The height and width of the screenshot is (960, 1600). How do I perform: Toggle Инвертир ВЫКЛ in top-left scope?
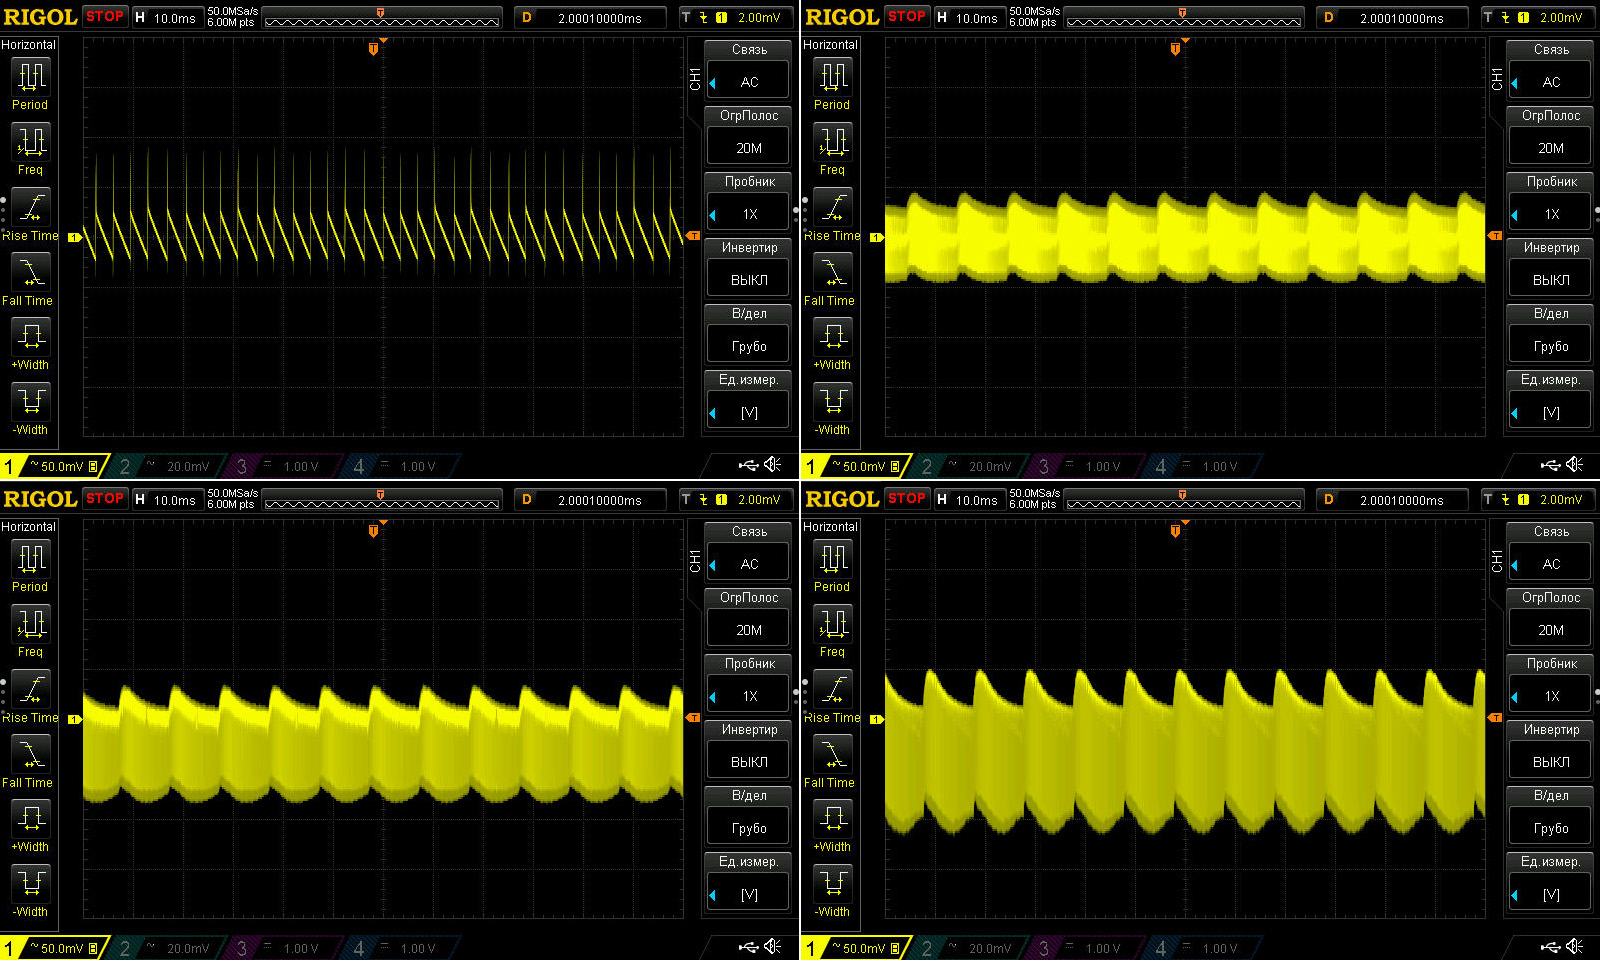tap(749, 279)
